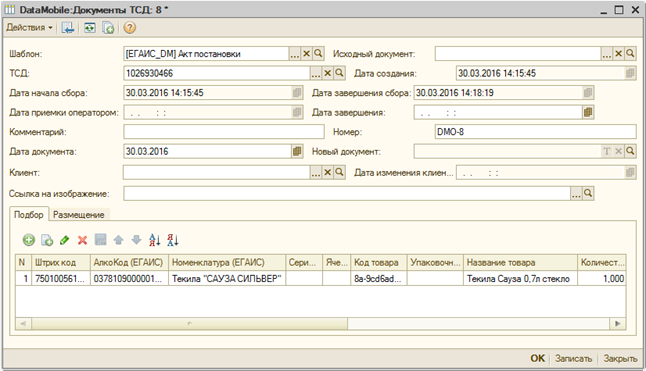Select the Текила Сауза table row
Viewport: 646px width, 371px height.
pos(321,279)
